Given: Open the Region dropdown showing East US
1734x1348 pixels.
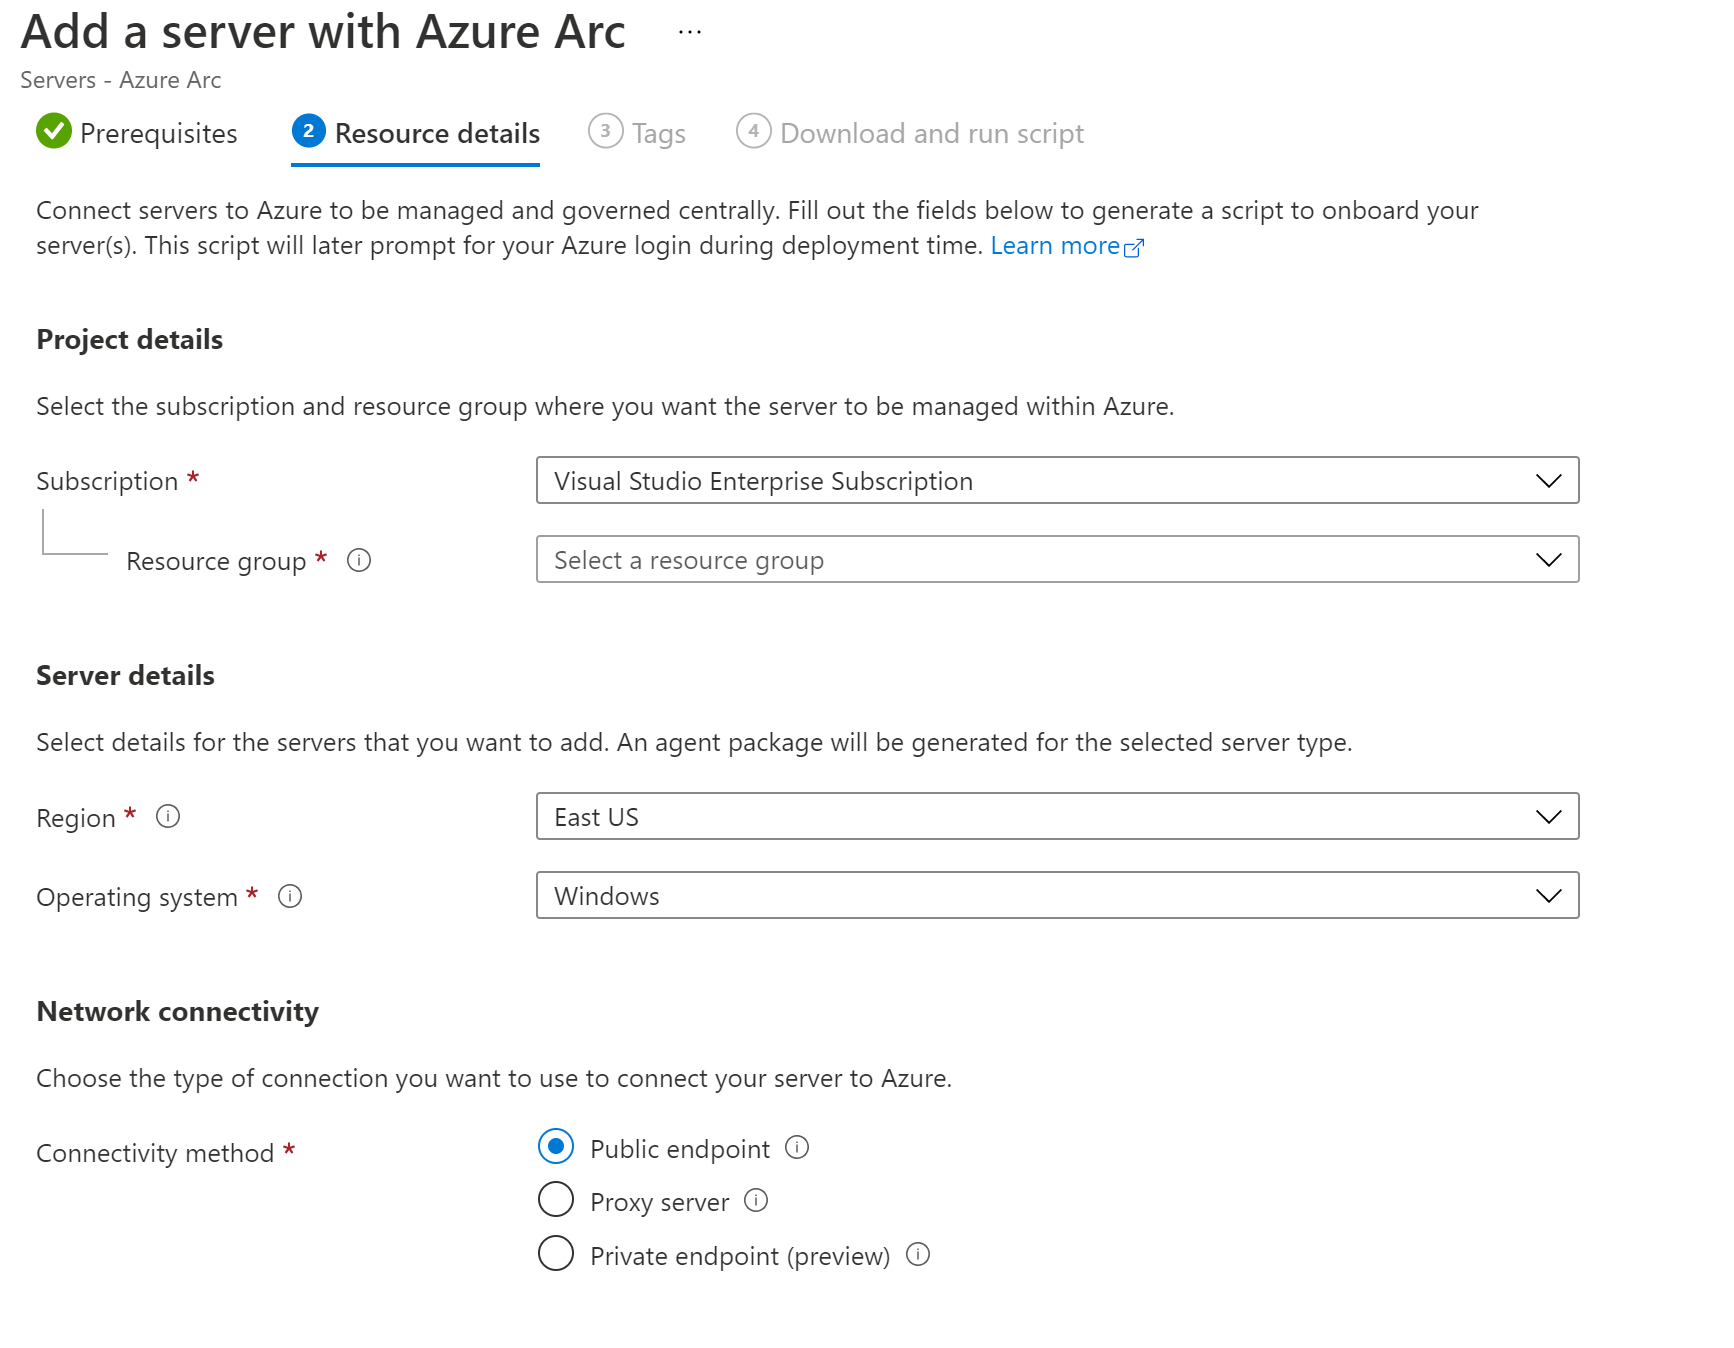Looking at the screenshot, I should pyautogui.click(x=1057, y=817).
